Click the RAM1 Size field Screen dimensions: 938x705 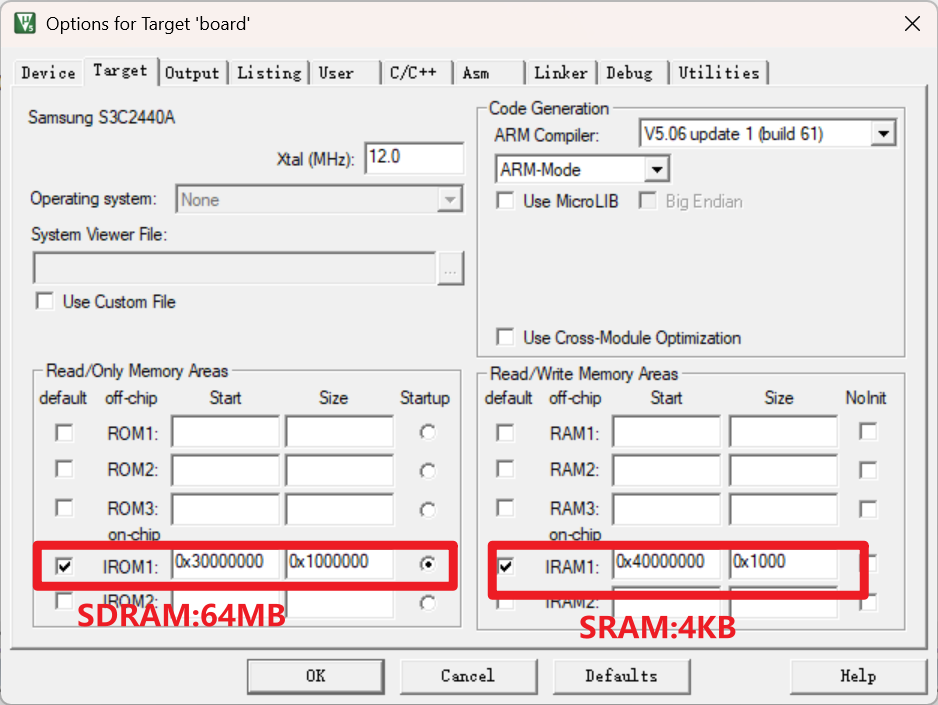point(783,432)
